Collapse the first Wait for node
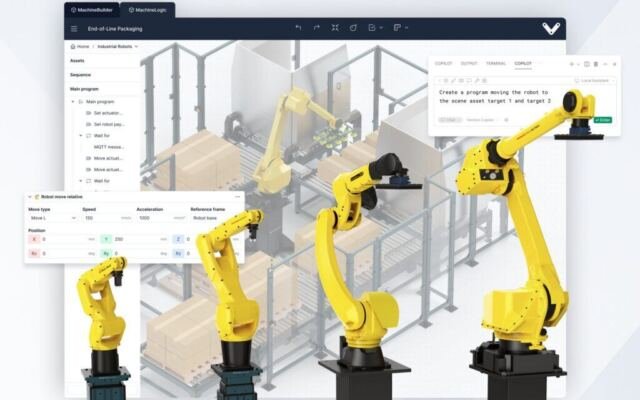The width and height of the screenshot is (640, 400). (80, 136)
